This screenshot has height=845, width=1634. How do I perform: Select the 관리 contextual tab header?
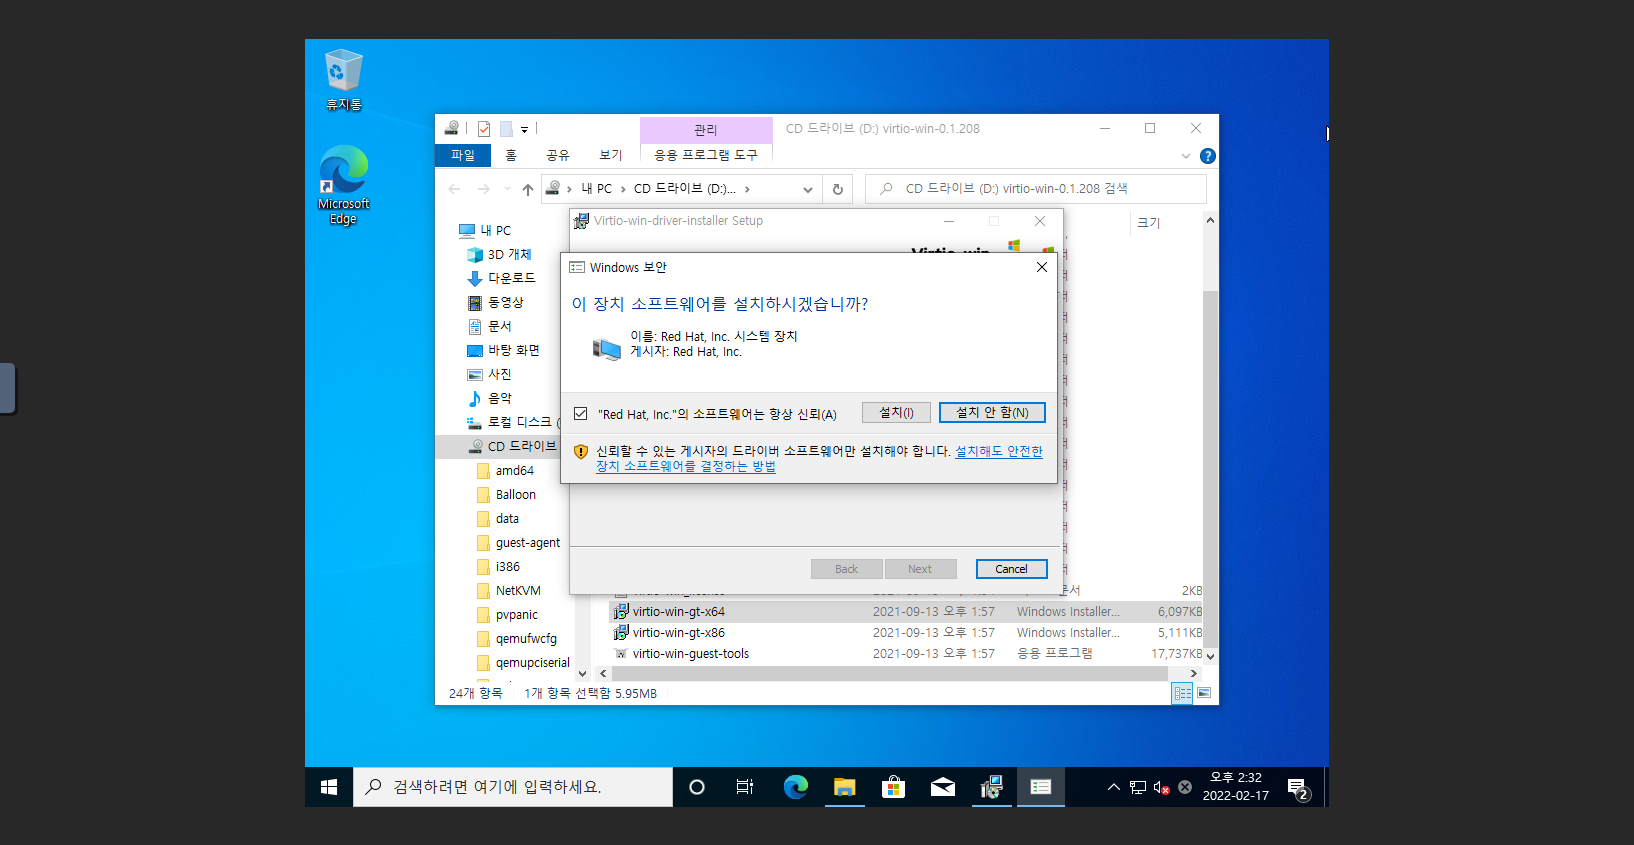[x=706, y=130]
